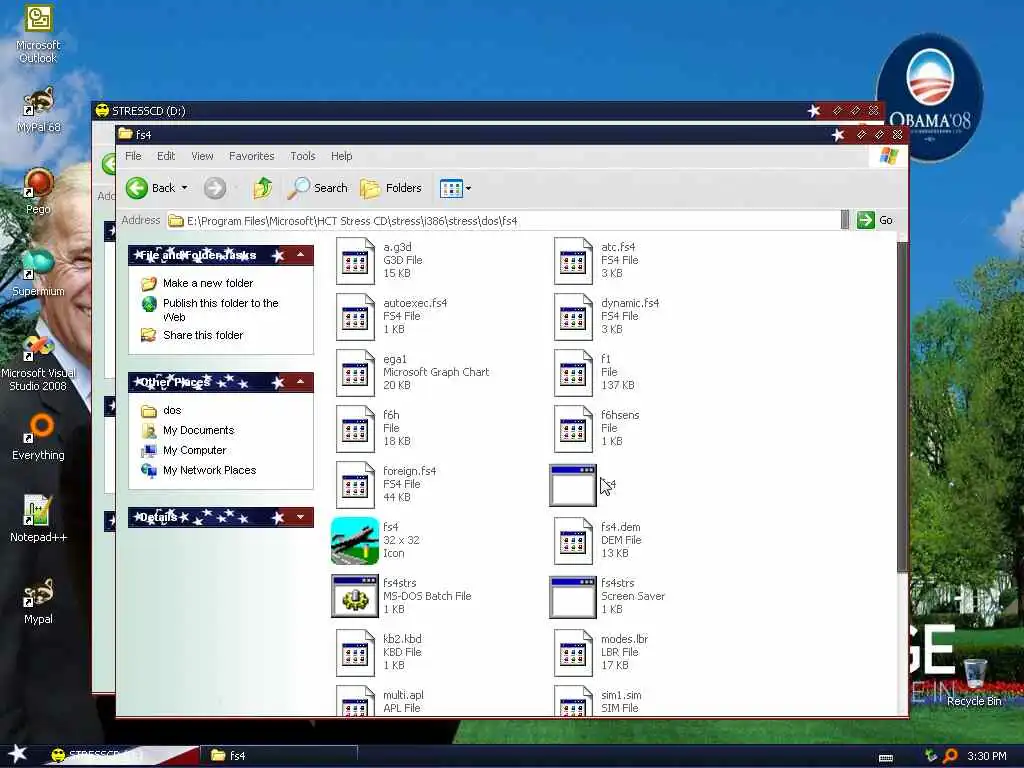This screenshot has height=768, width=1024.
Task: Select the fs4strs MS-DOS Batch File icon
Action: [355, 596]
